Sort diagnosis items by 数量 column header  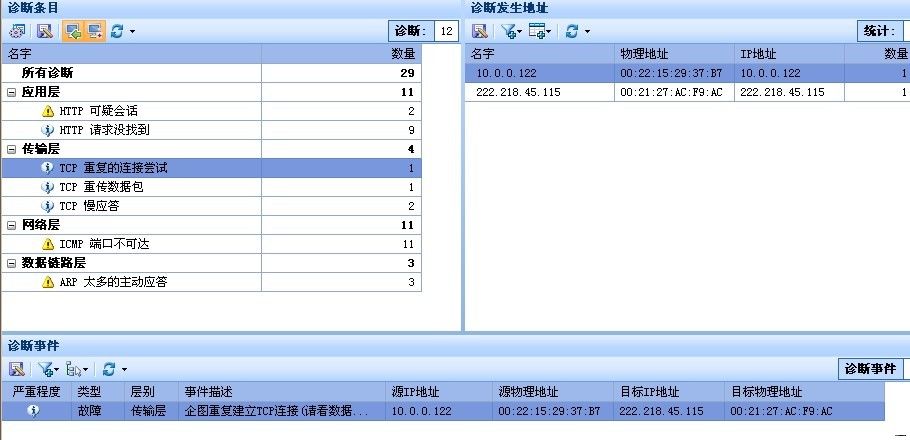(x=341, y=54)
